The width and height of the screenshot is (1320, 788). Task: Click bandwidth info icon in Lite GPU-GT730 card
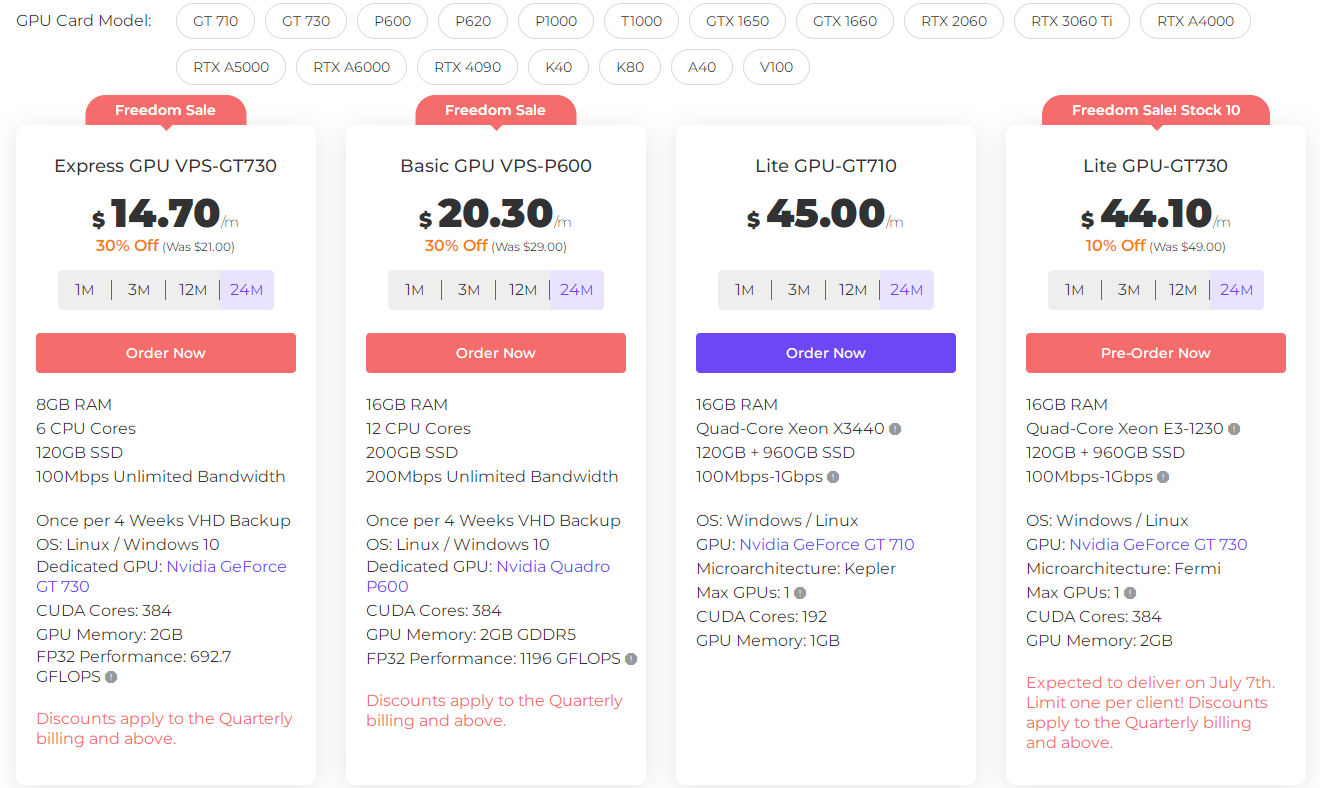[x=1163, y=477]
